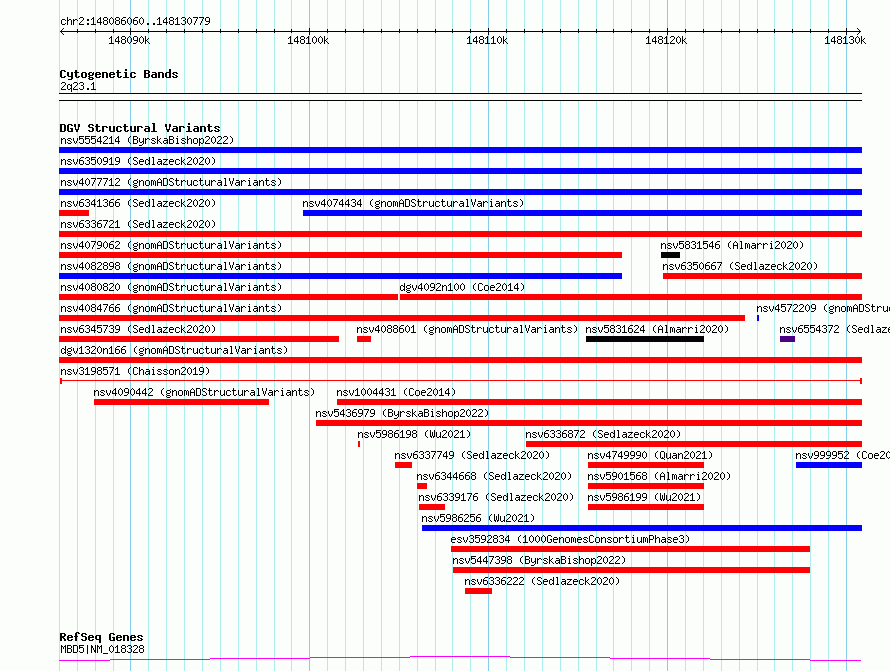
Task: Select the nsv6344668 (Sedlazeck2020) label
Action: [x=494, y=476]
